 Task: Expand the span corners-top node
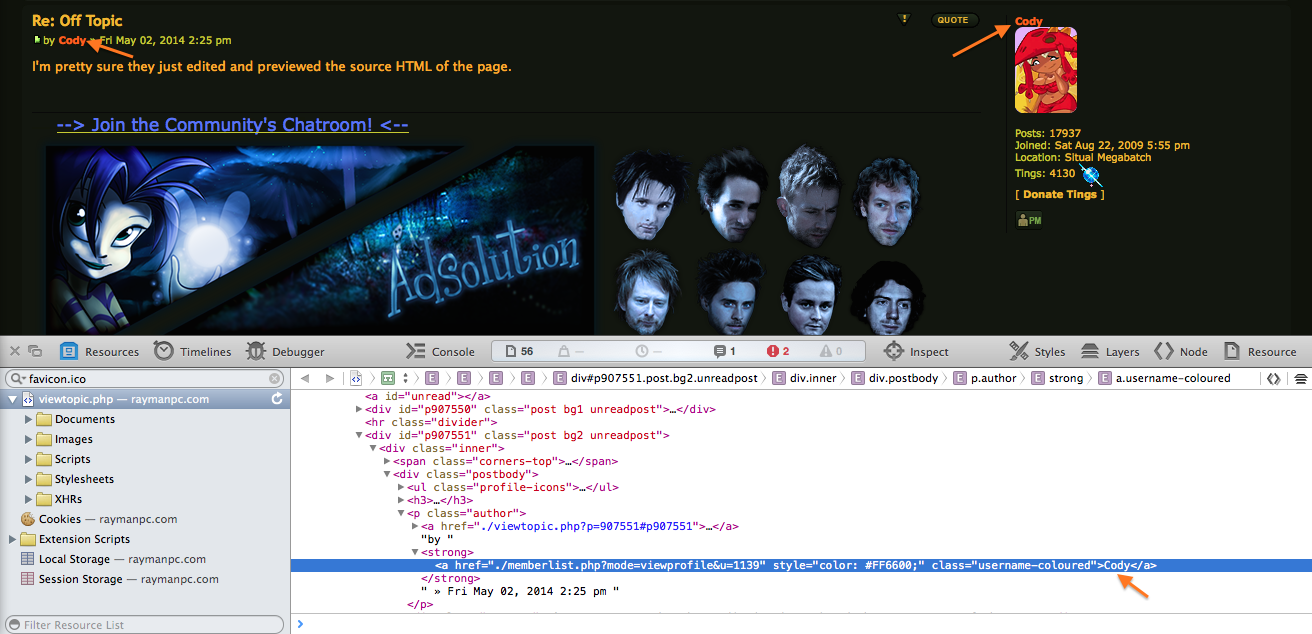[x=388, y=461]
